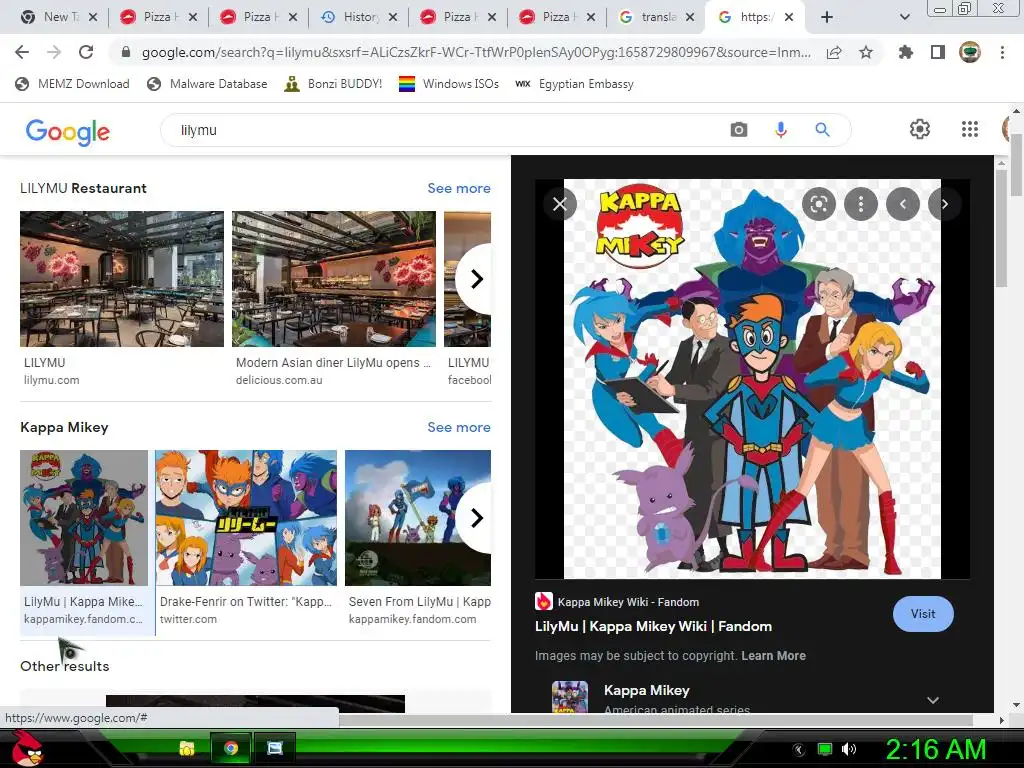Click the 2:16 AM clock

pyautogui.click(x=936, y=750)
